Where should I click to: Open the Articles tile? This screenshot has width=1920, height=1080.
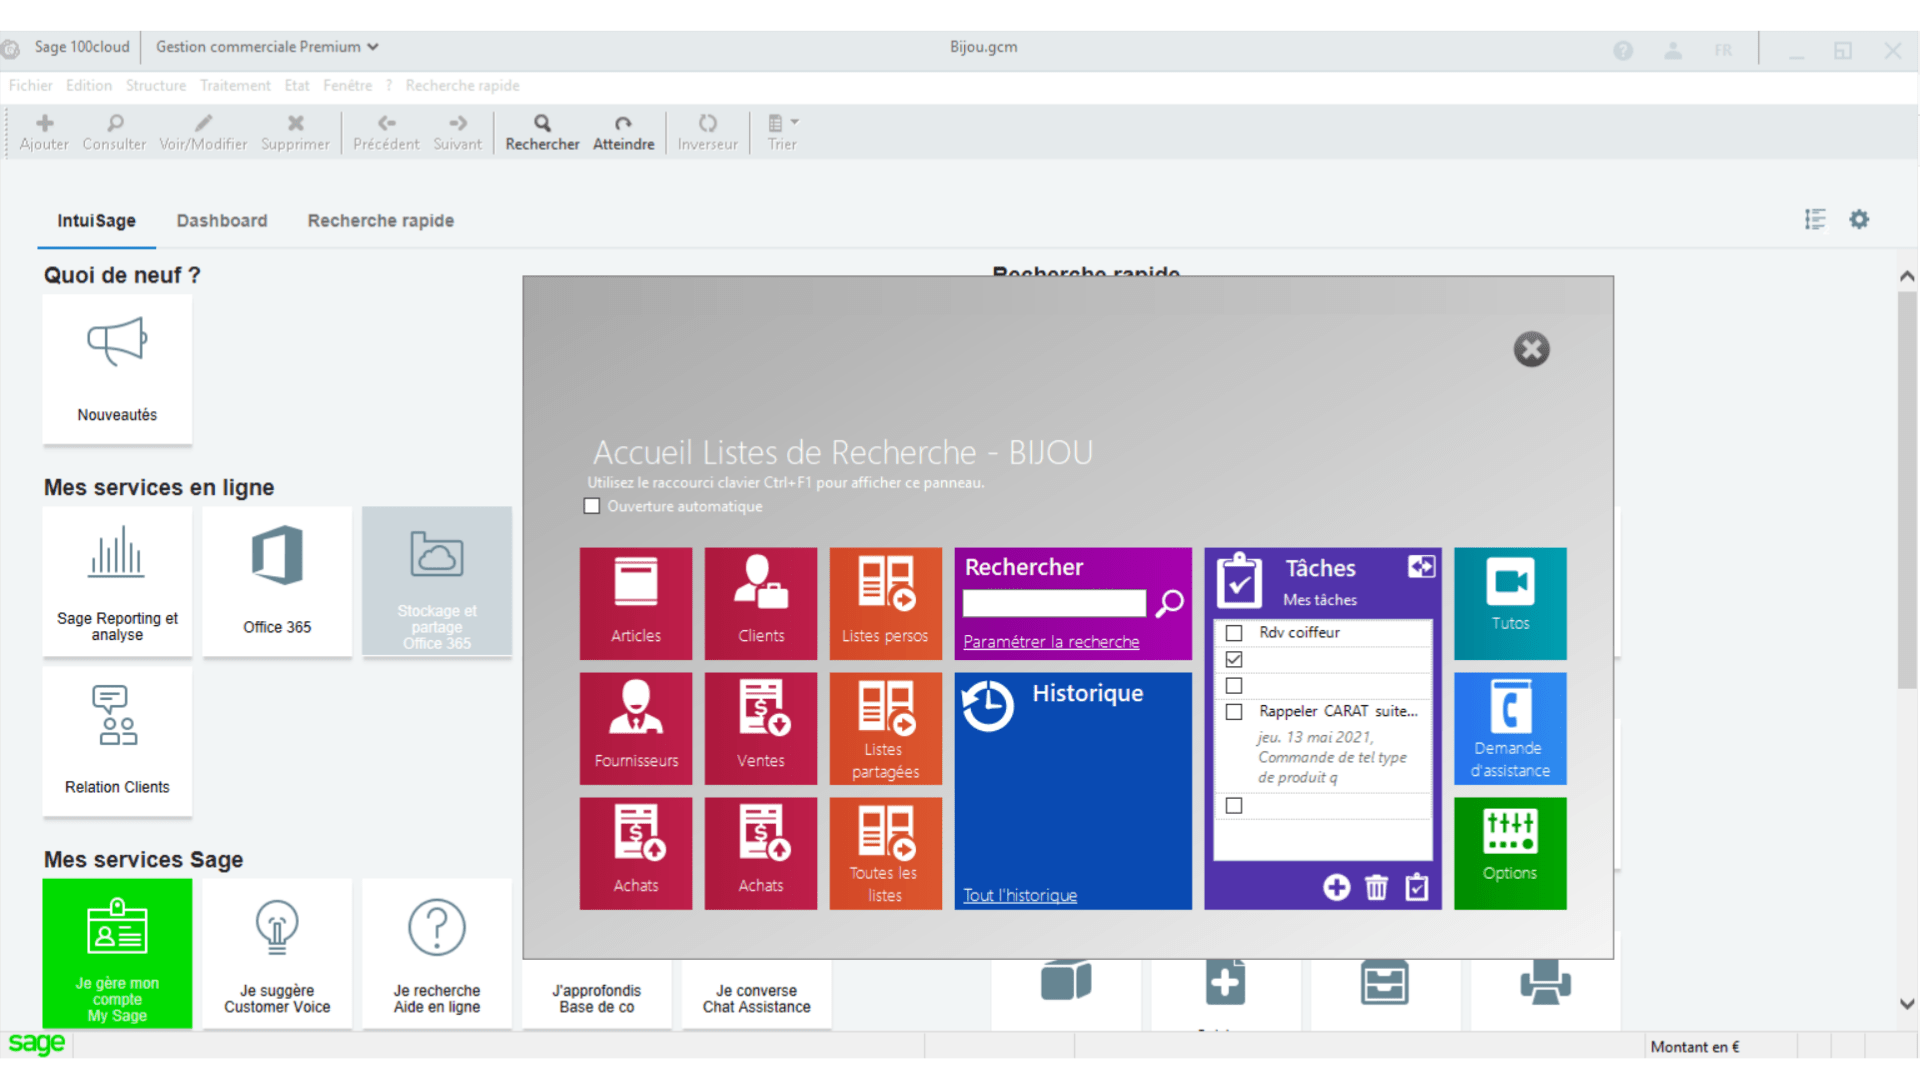tap(636, 603)
